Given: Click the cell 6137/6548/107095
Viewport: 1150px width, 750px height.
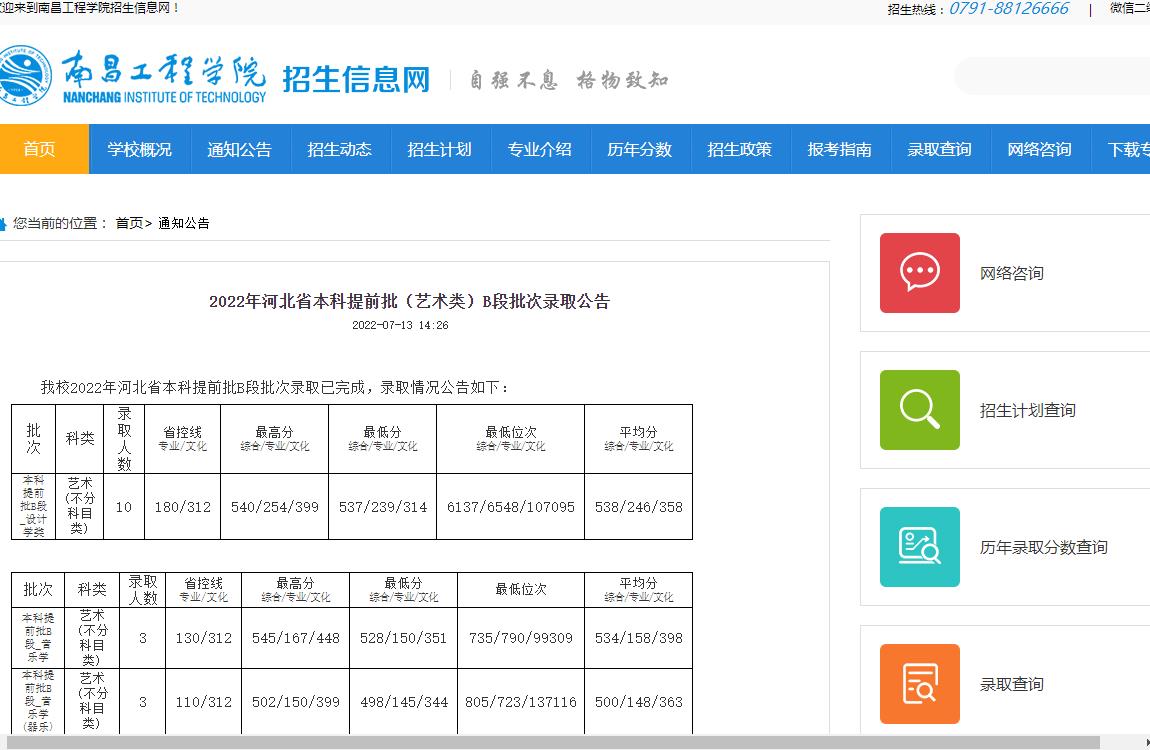Looking at the screenshot, I should click(x=510, y=507).
